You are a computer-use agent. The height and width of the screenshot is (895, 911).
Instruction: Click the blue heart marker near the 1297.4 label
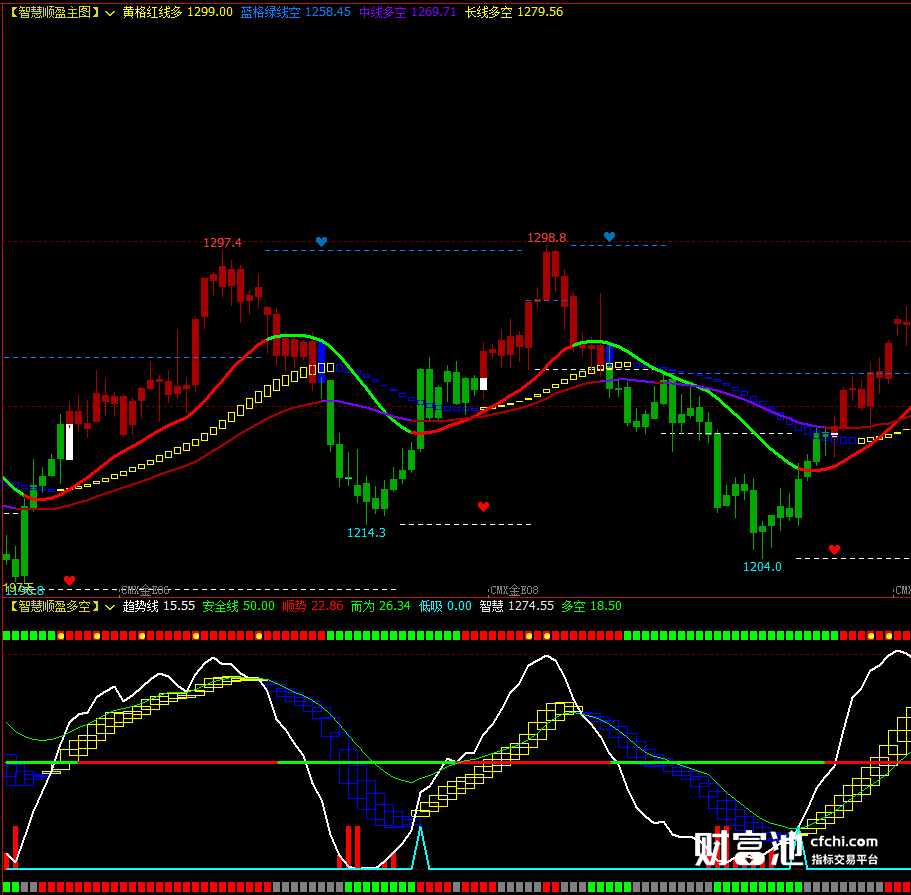tap(321, 241)
